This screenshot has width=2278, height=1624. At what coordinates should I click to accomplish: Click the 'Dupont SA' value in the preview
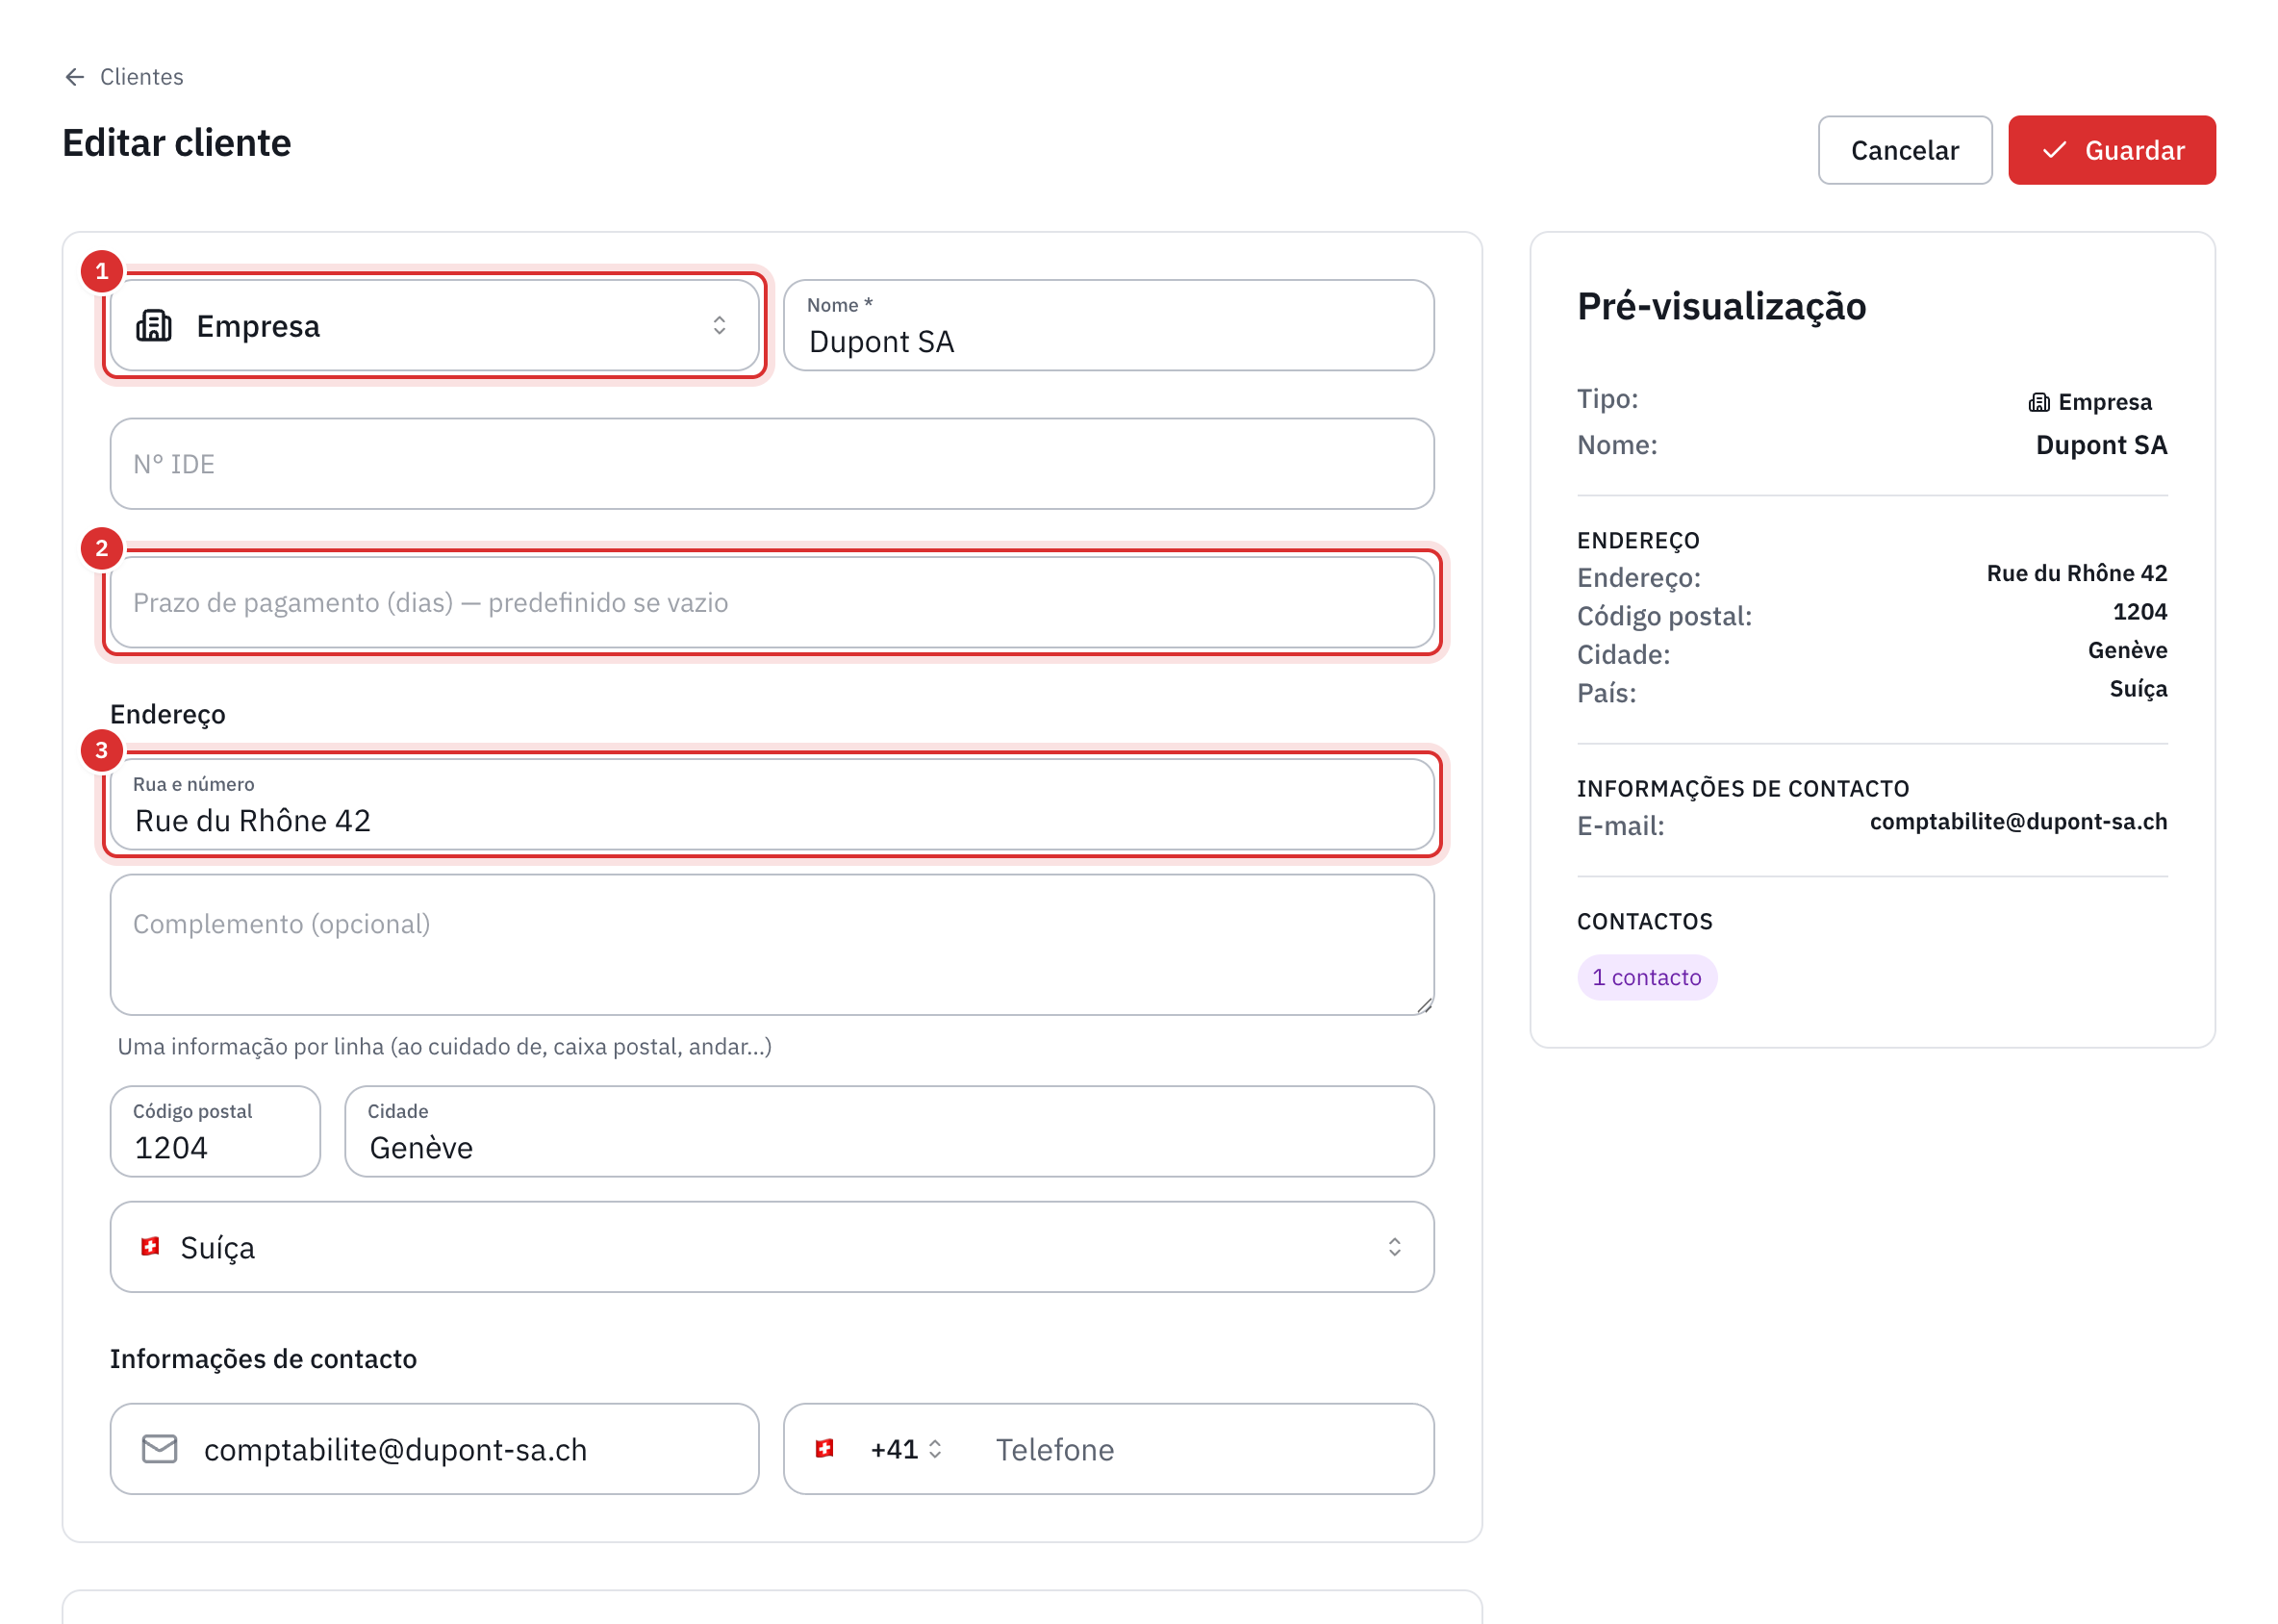(x=2101, y=445)
